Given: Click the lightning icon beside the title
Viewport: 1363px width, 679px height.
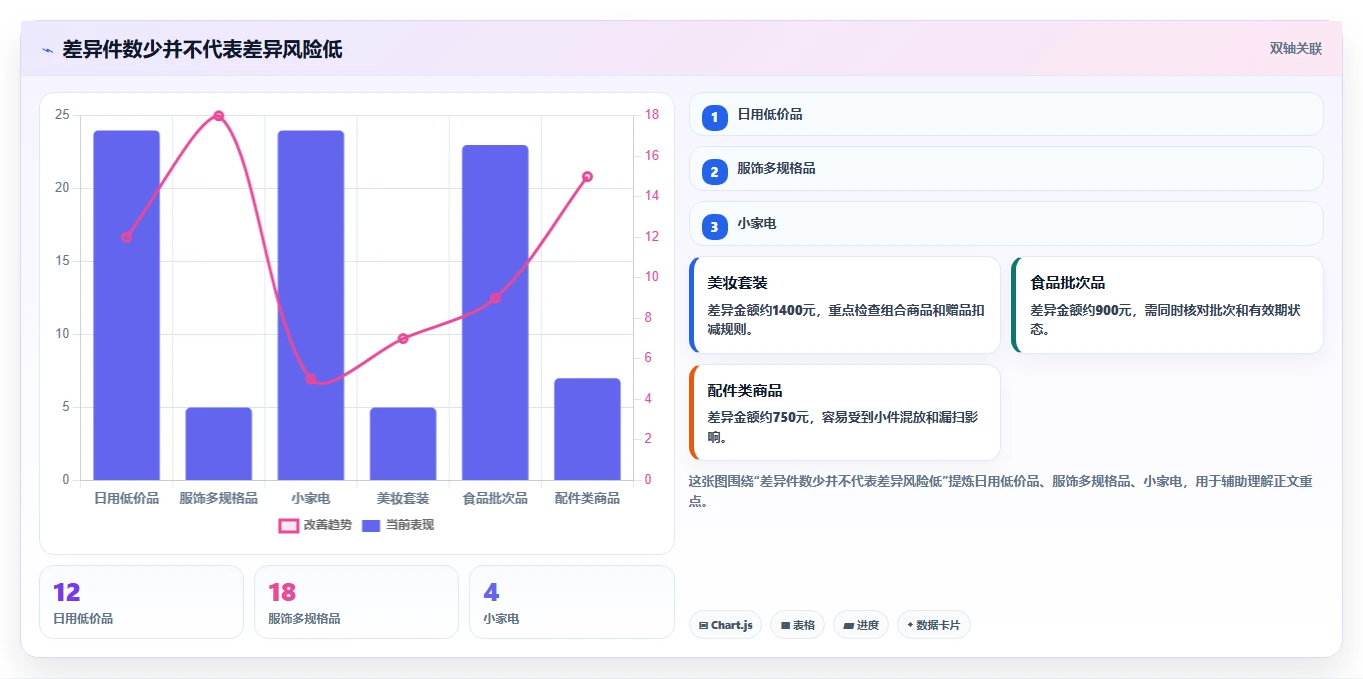Looking at the screenshot, I should point(47,50).
